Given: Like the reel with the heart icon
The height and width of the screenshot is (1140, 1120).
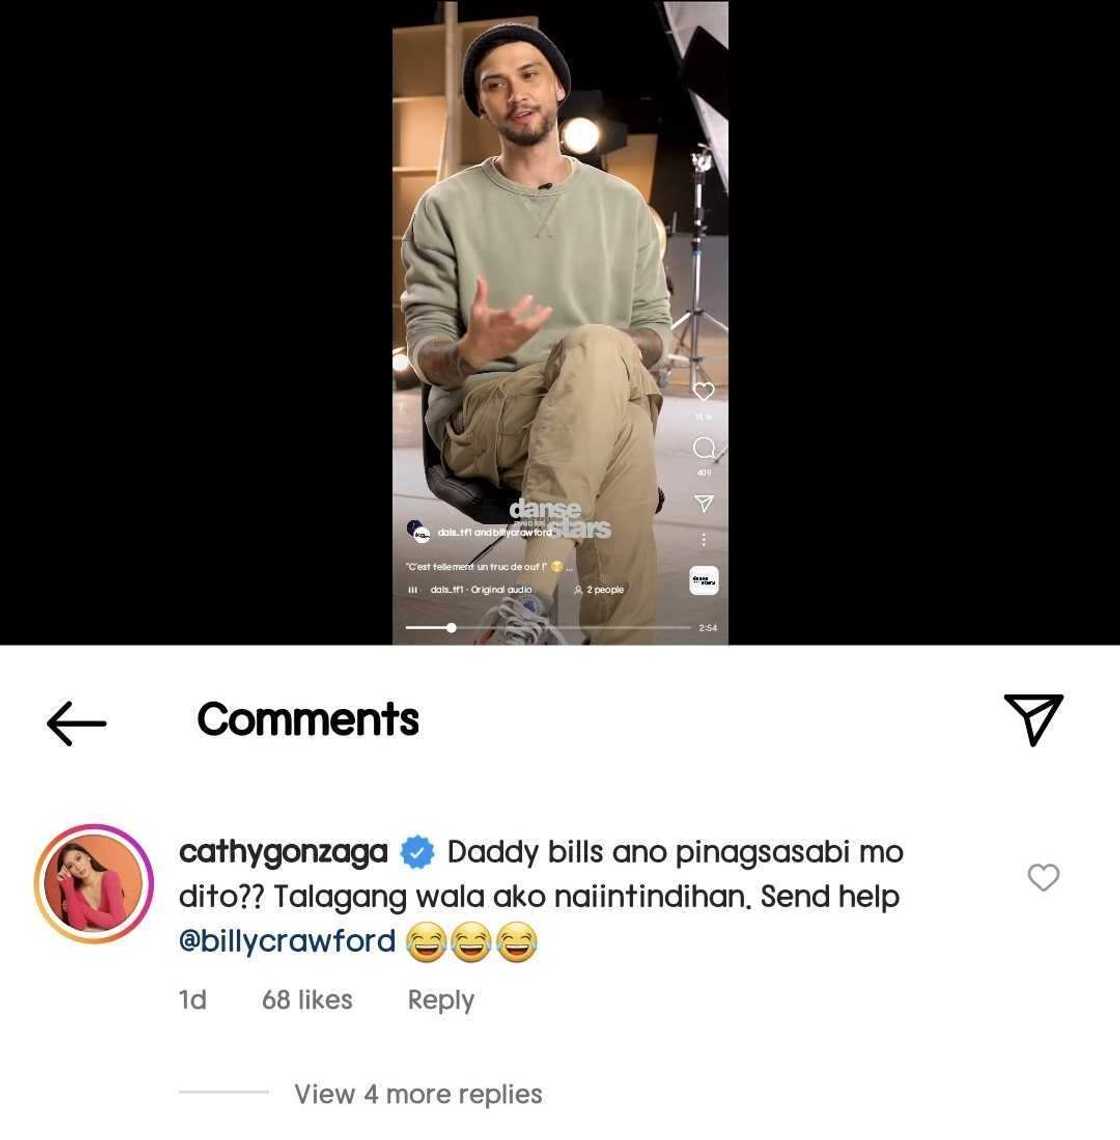Looking at the screenshot, I should coord(704,391).
